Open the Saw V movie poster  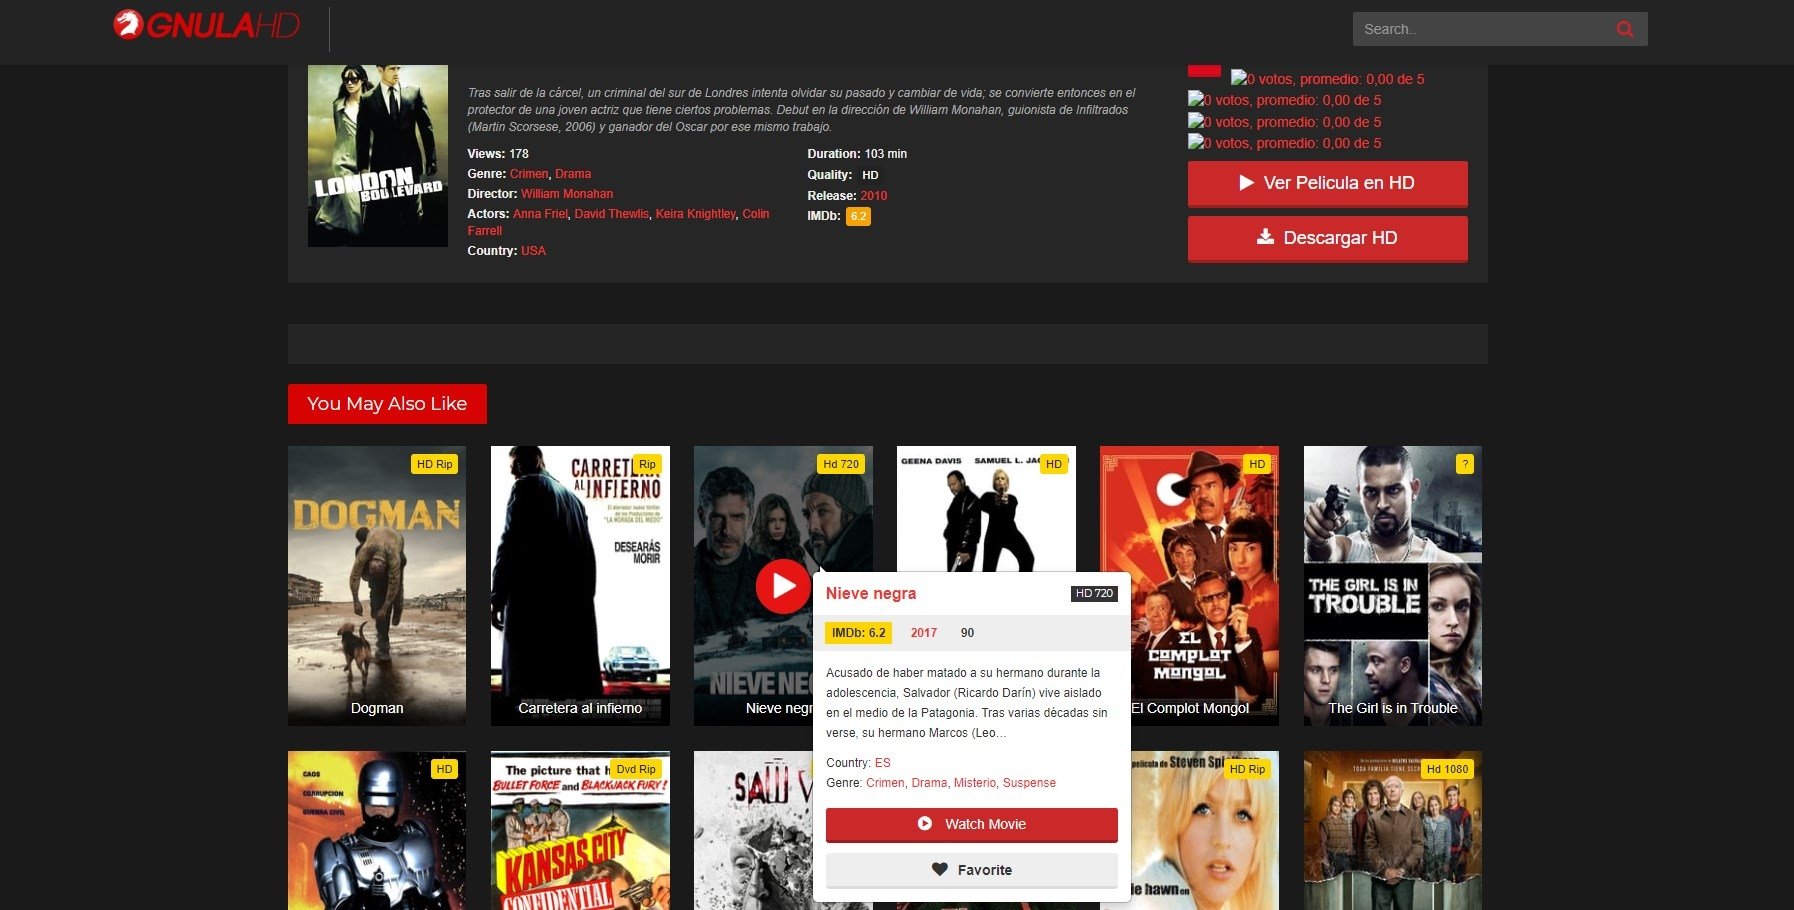[753, 831]
